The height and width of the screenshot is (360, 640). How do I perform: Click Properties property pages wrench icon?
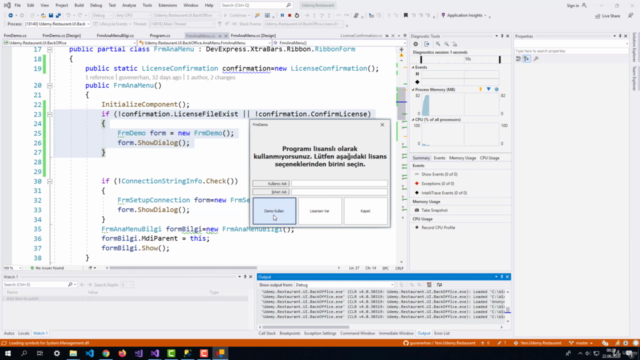tap(536, 59)
